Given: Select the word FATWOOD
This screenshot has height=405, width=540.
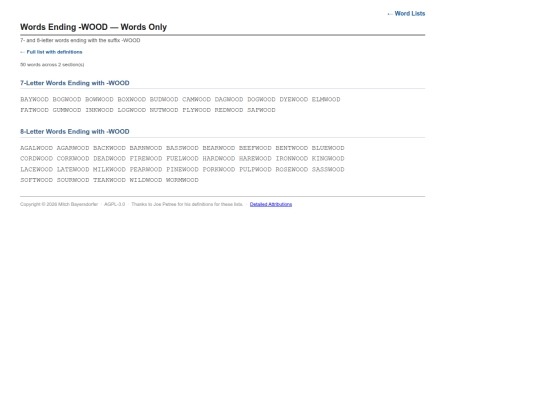Looking at the screenshot, I should pyautogui.click(x=34, y=110).
